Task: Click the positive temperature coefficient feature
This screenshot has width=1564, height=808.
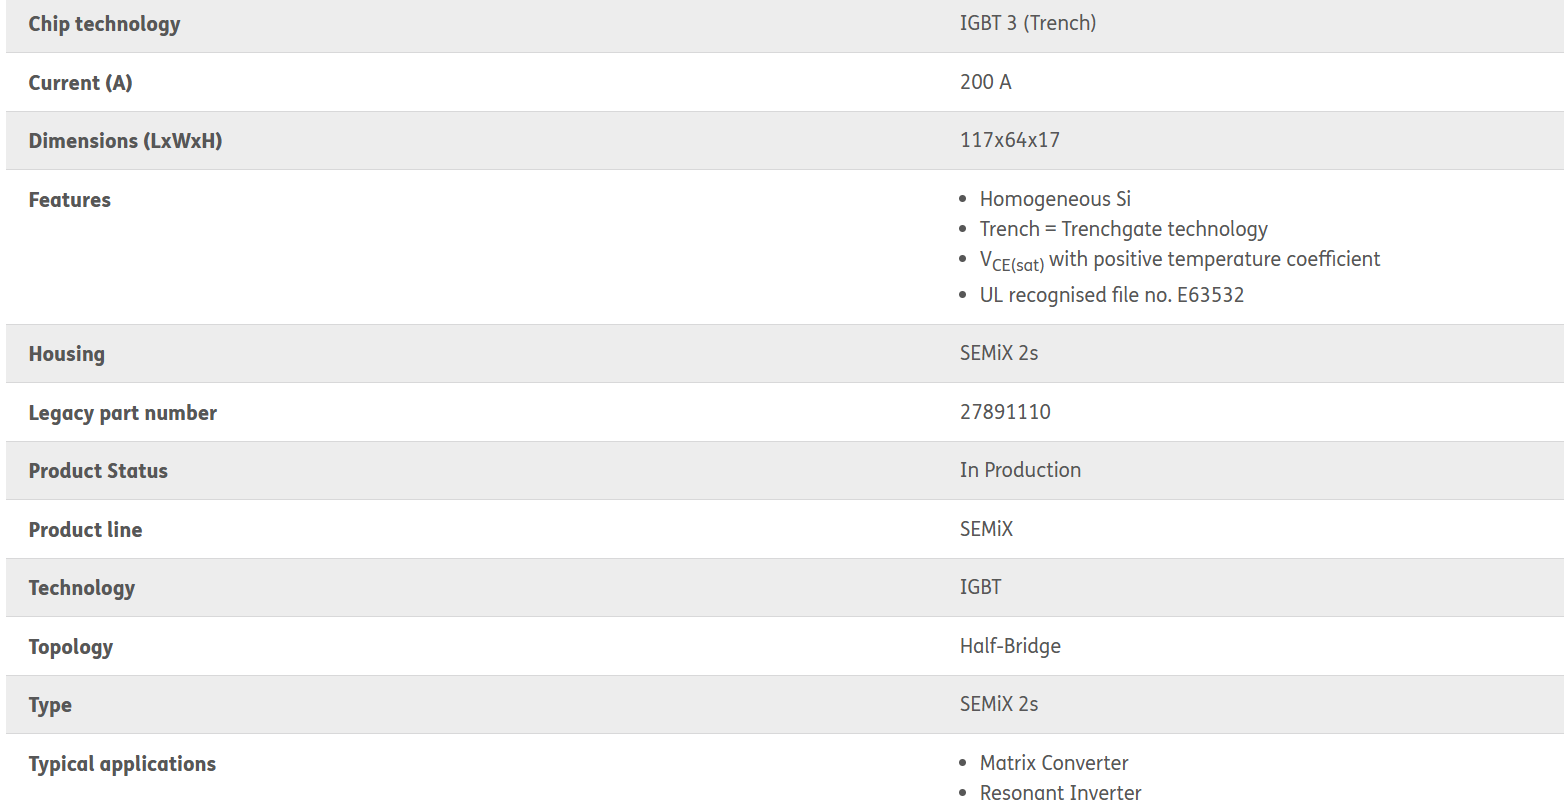Action: [x=1179, y=260]
